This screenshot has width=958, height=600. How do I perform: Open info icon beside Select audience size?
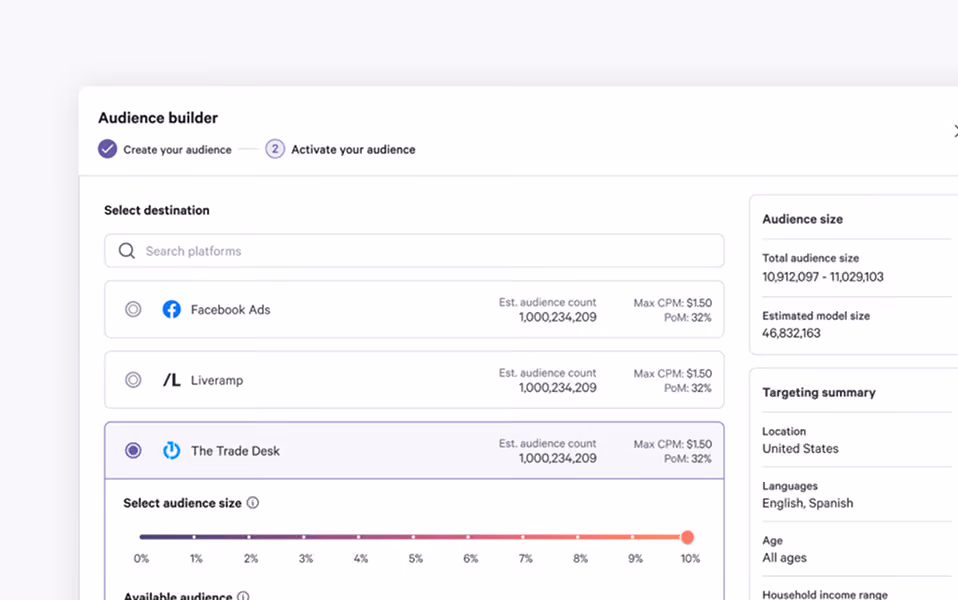click(253, 502)
